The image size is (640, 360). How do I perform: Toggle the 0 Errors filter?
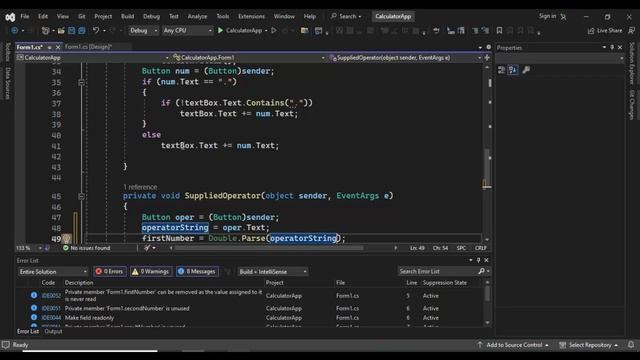coord(109,271)
